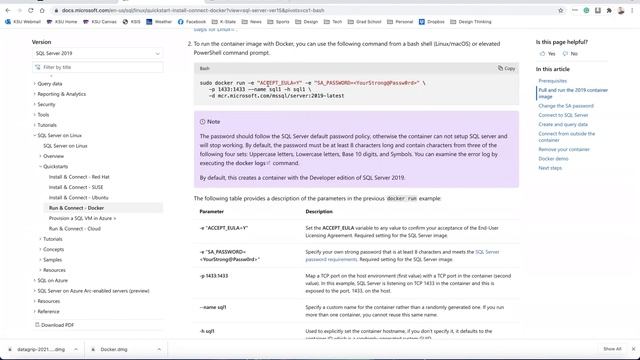Jump to Connect to SQL Server
The width and height of the screenshot is (640, 360).
pos(563,115)
